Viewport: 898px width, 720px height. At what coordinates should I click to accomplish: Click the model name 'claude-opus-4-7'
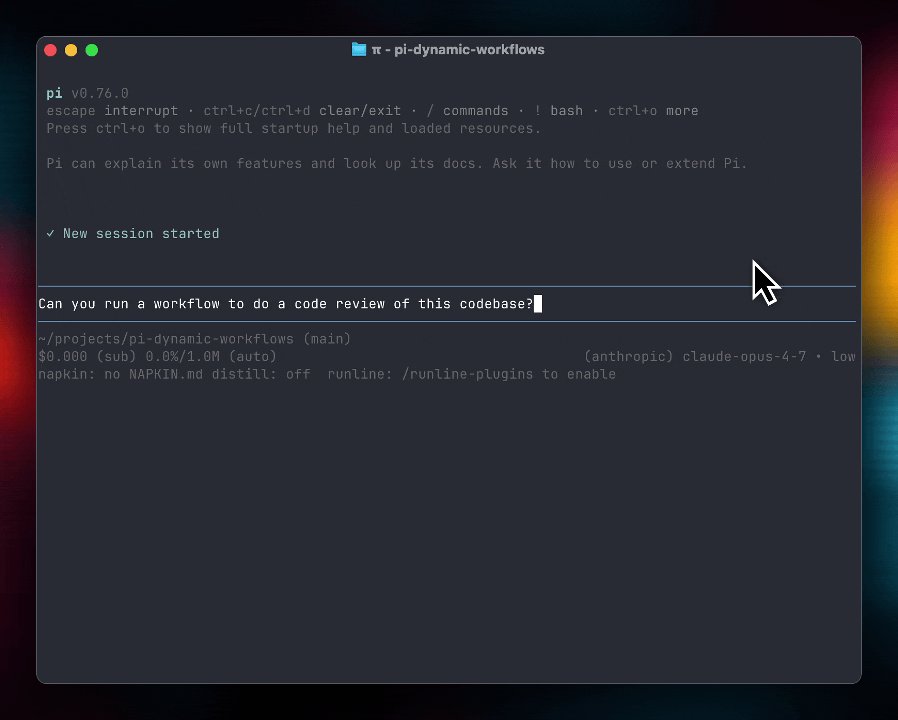[x=744, y=357]
